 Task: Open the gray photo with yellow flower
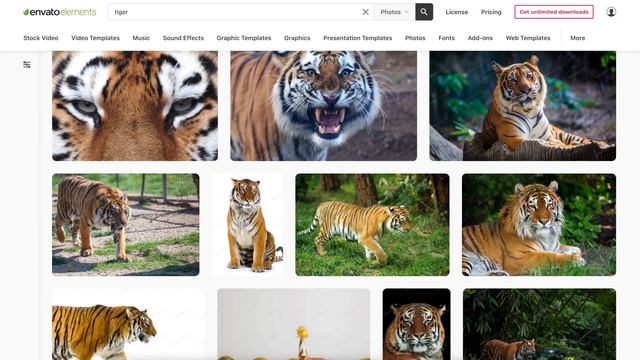click(x=294, y=324)
